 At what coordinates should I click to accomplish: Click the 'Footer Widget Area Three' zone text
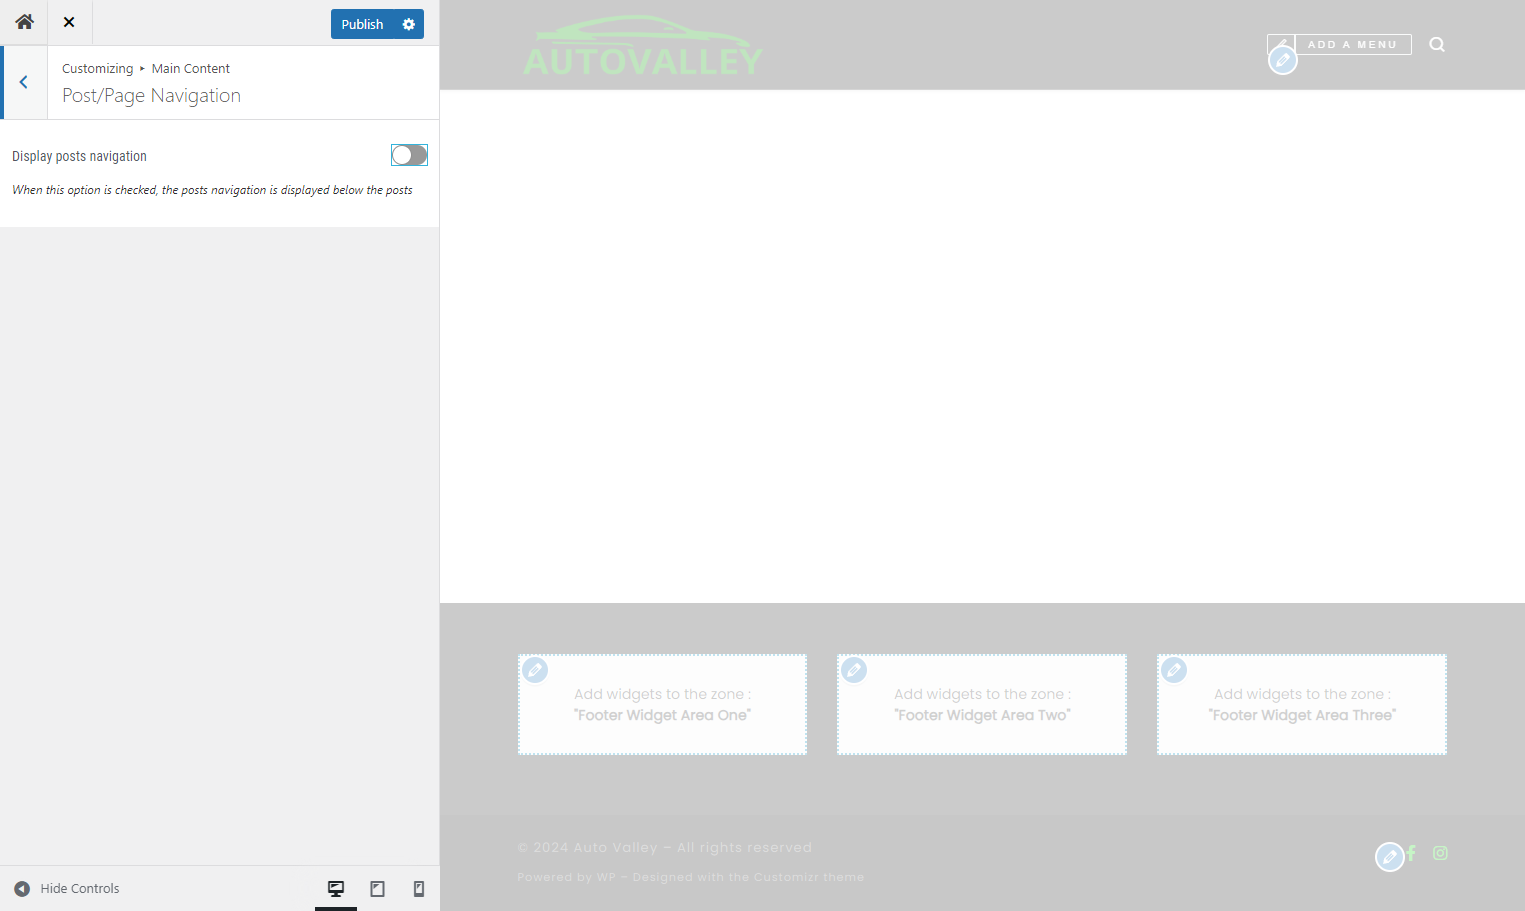(1302, 715)
